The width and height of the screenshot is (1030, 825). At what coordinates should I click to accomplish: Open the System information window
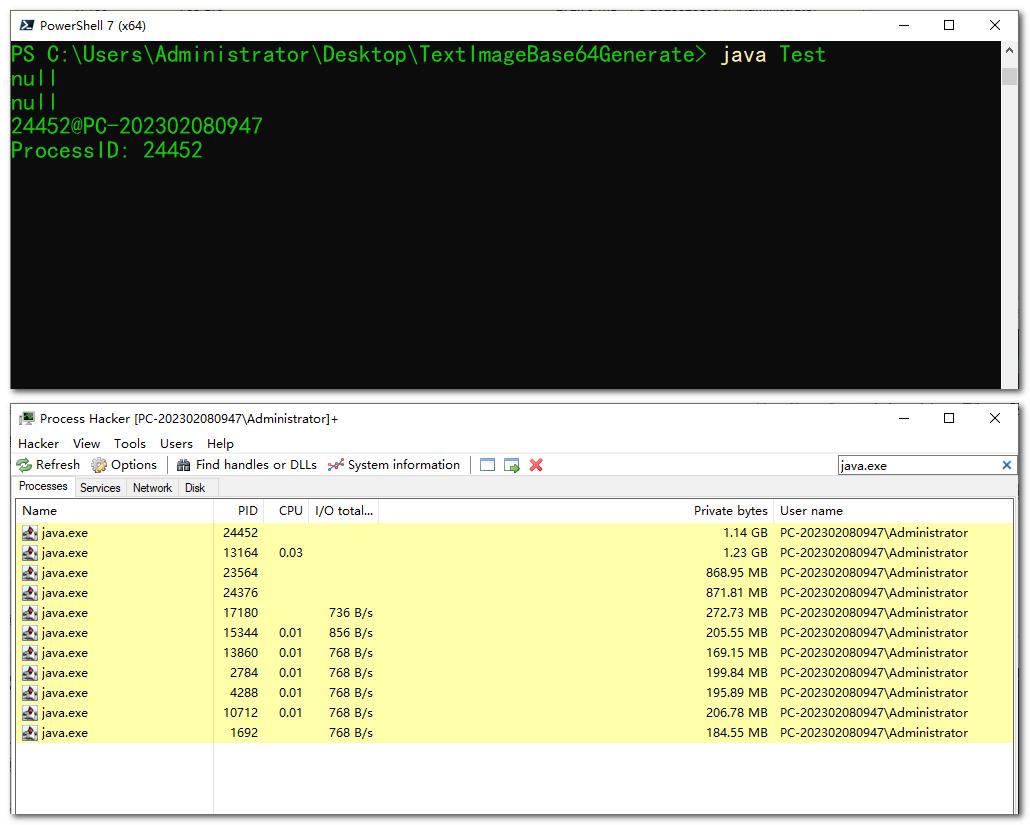click(393, 465)
